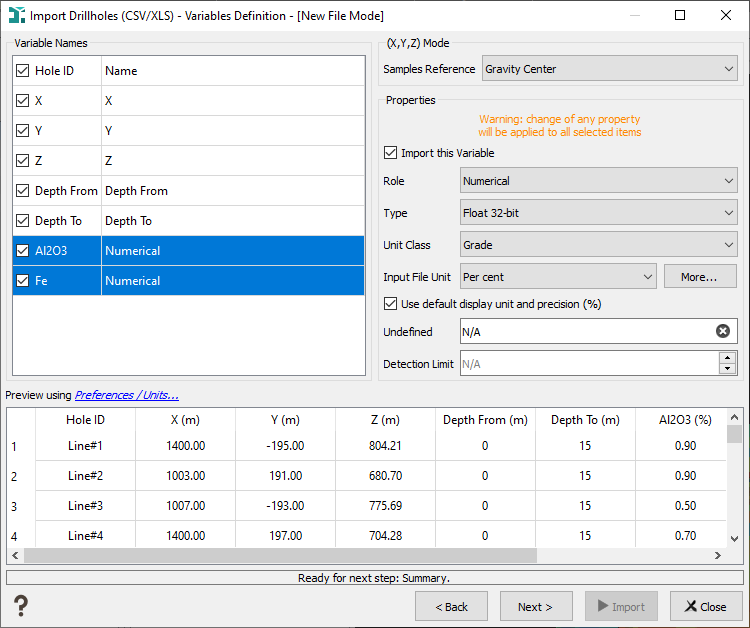This screenshot has width=750, height=628.
Task: Select the Hole ID 'Name' role cell
Action: point(233,71)
